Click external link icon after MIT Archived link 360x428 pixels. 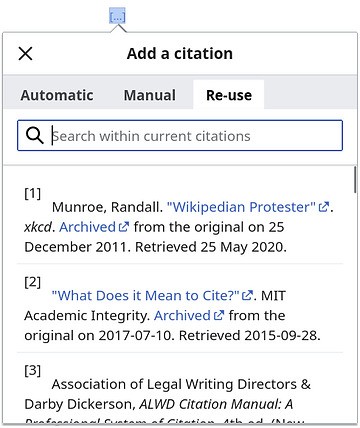[x=219, y=315]
